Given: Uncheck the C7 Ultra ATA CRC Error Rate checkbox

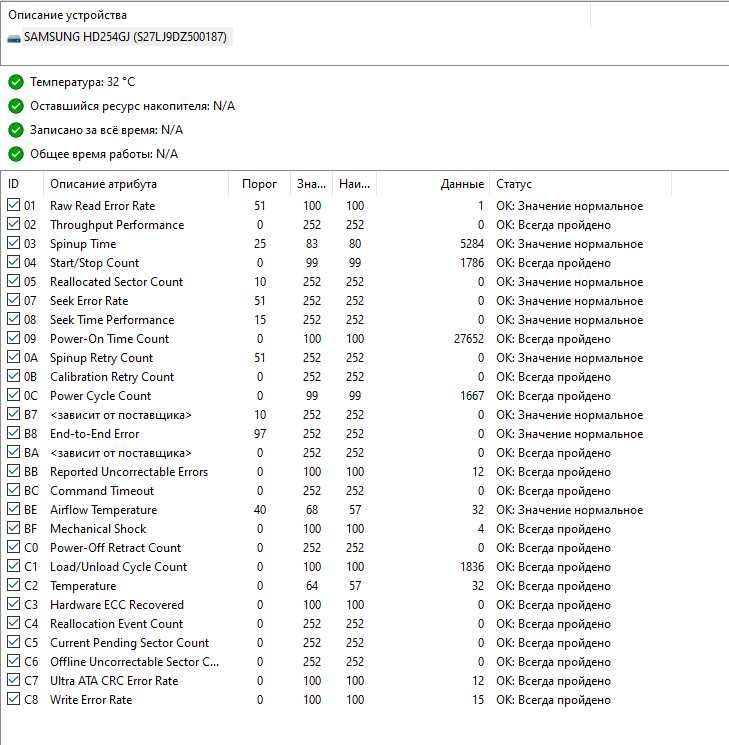Looking at the screenshot, I should point(14,680).
